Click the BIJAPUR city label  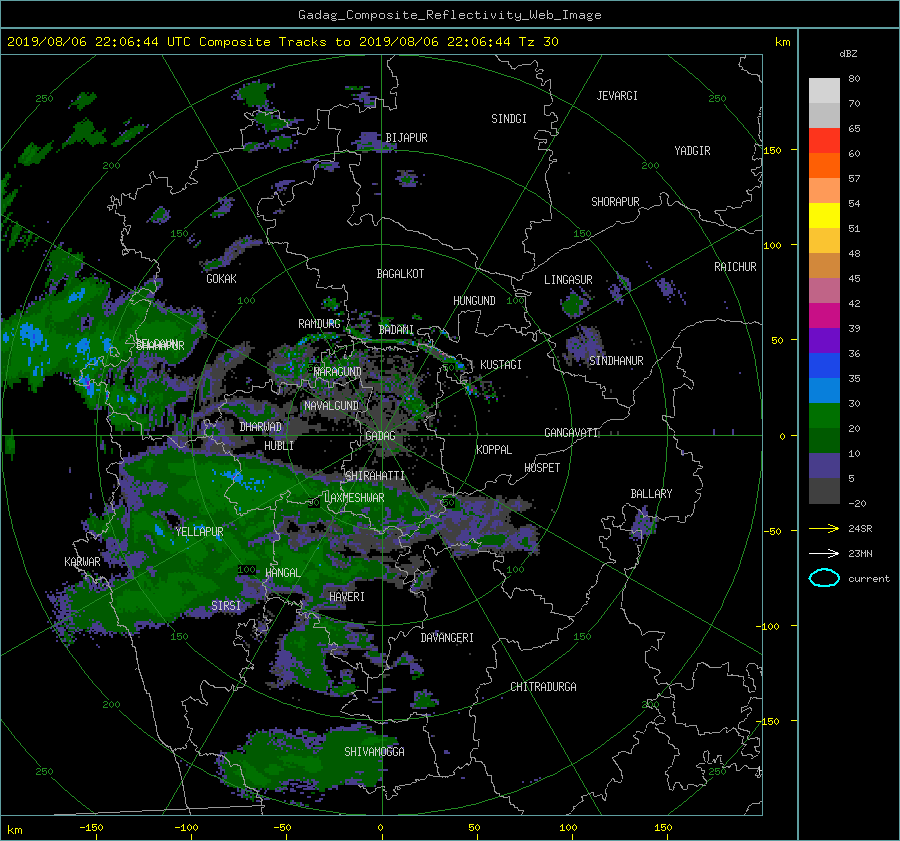pyautogui.click(x=406, y=138)
